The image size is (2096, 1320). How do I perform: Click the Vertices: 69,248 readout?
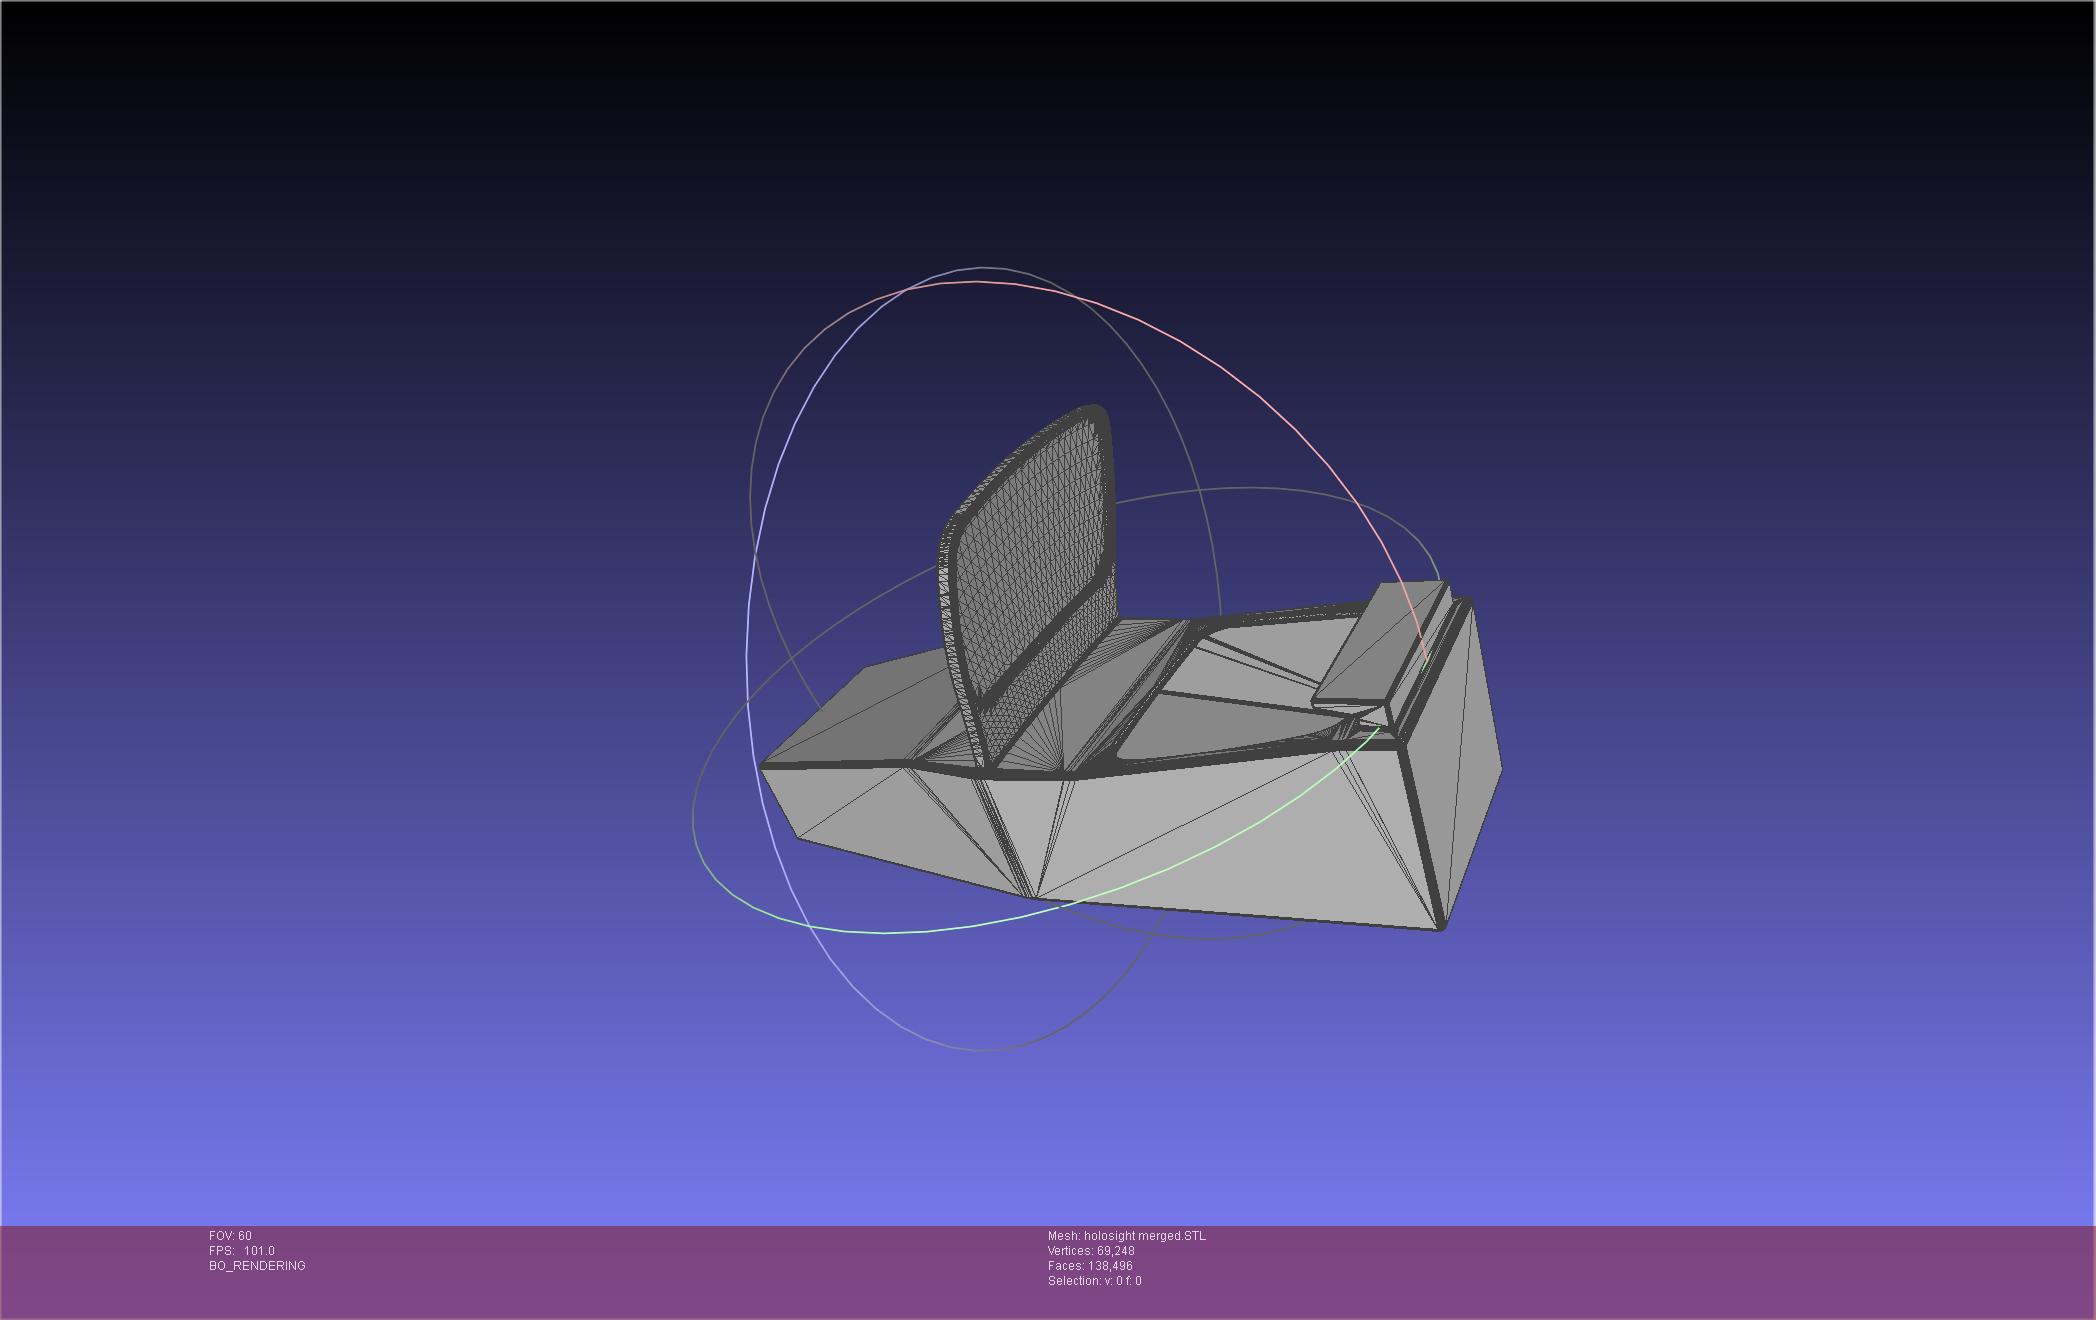1090,1251
